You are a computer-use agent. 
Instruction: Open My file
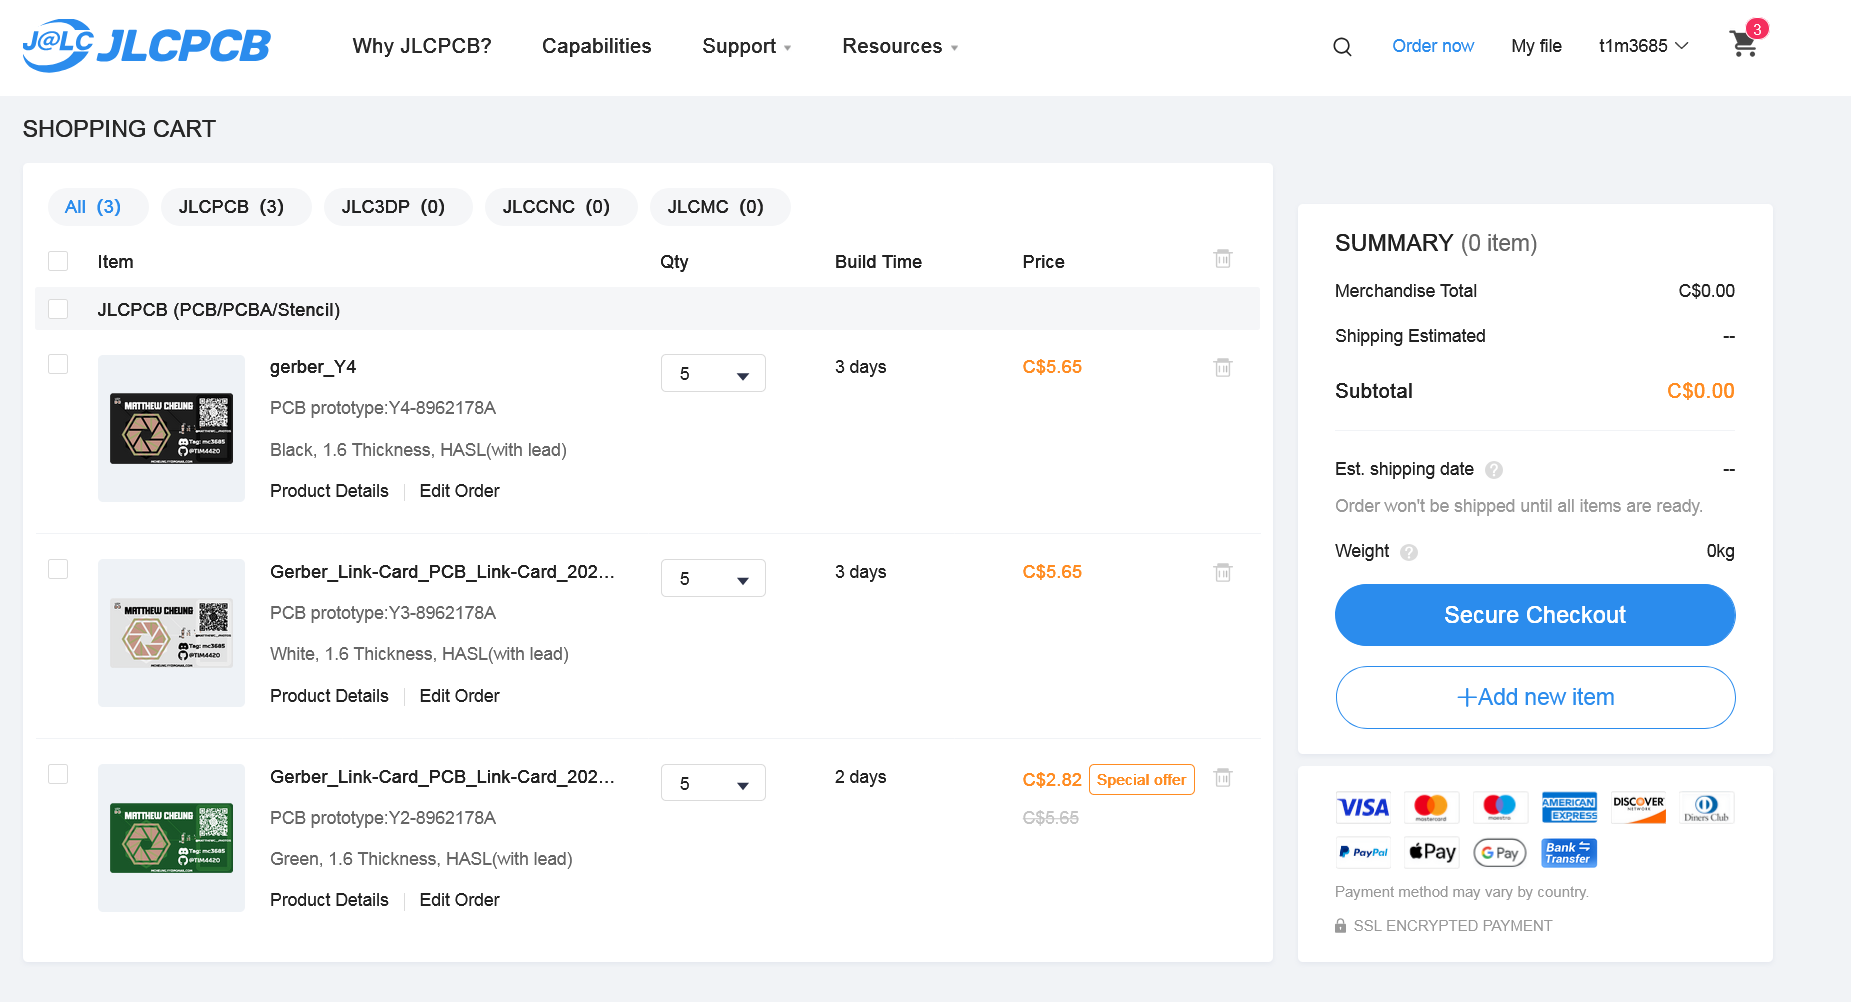click(x=1536, y=46)
